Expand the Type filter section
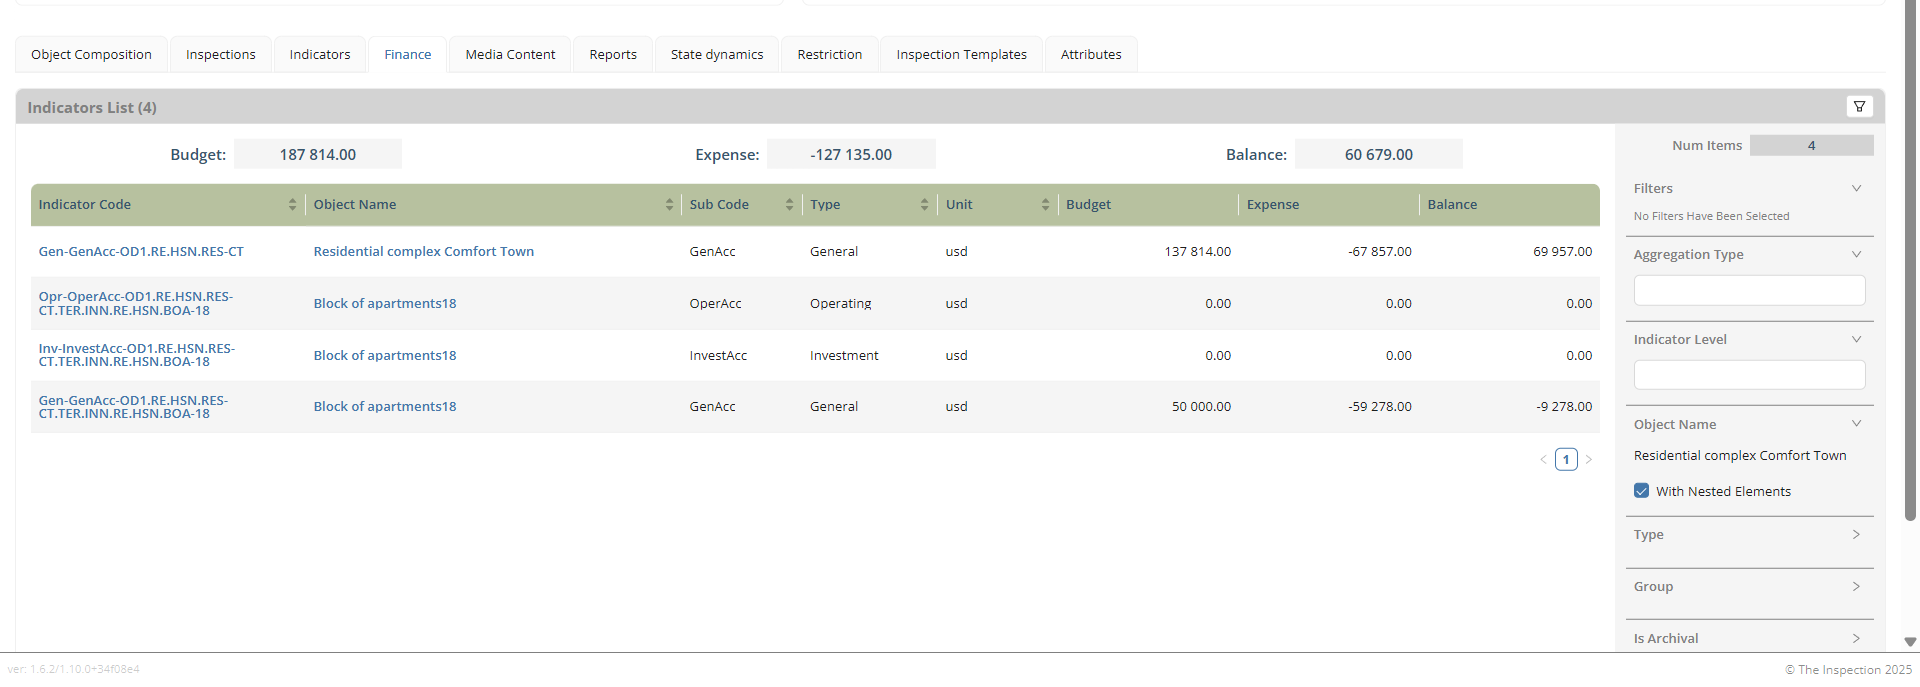Image resolution: width=1920 pixels, height=687 pixels. [1856, 535]
